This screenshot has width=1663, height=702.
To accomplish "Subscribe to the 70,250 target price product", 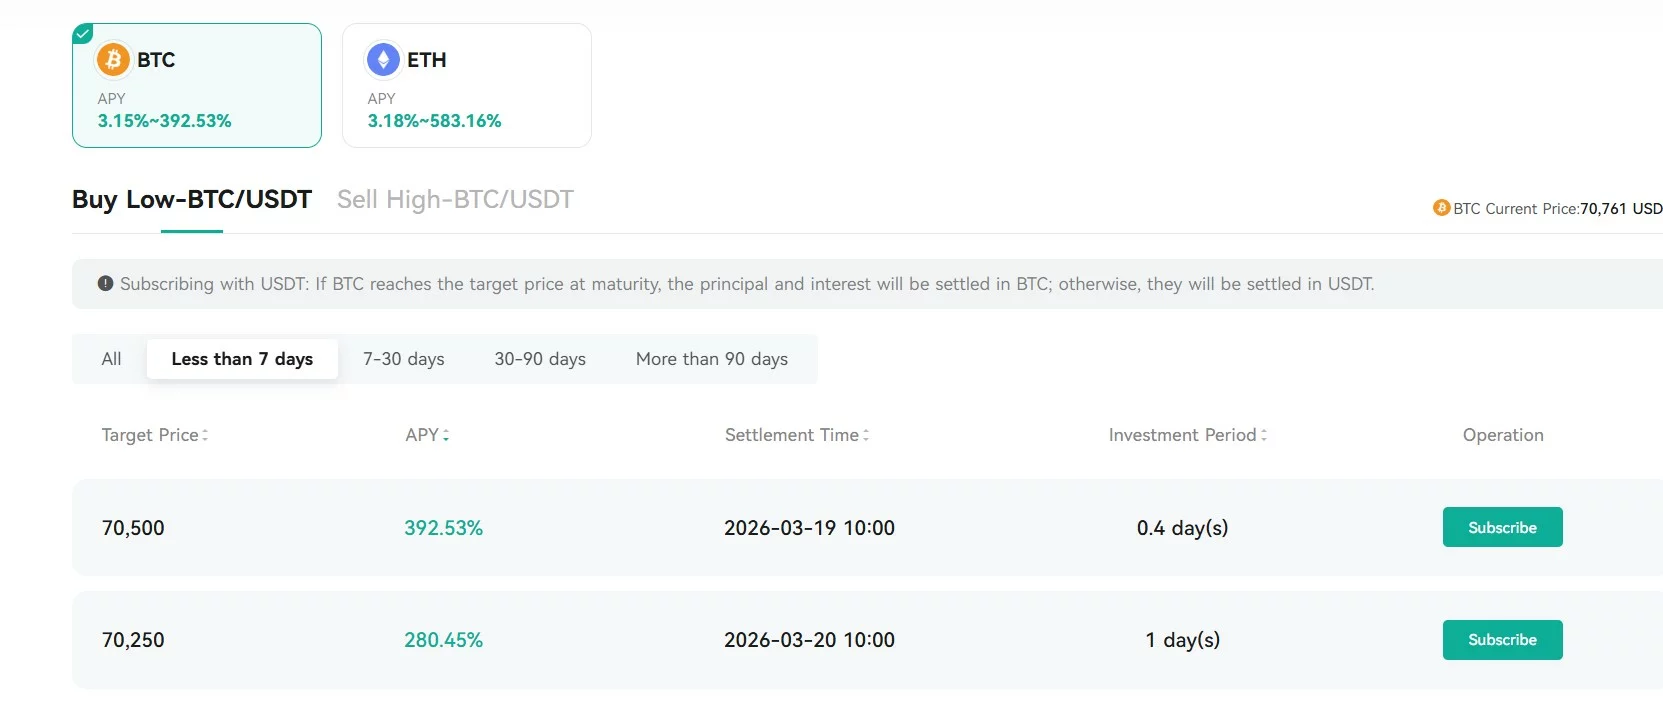I will click(1502, 640).
